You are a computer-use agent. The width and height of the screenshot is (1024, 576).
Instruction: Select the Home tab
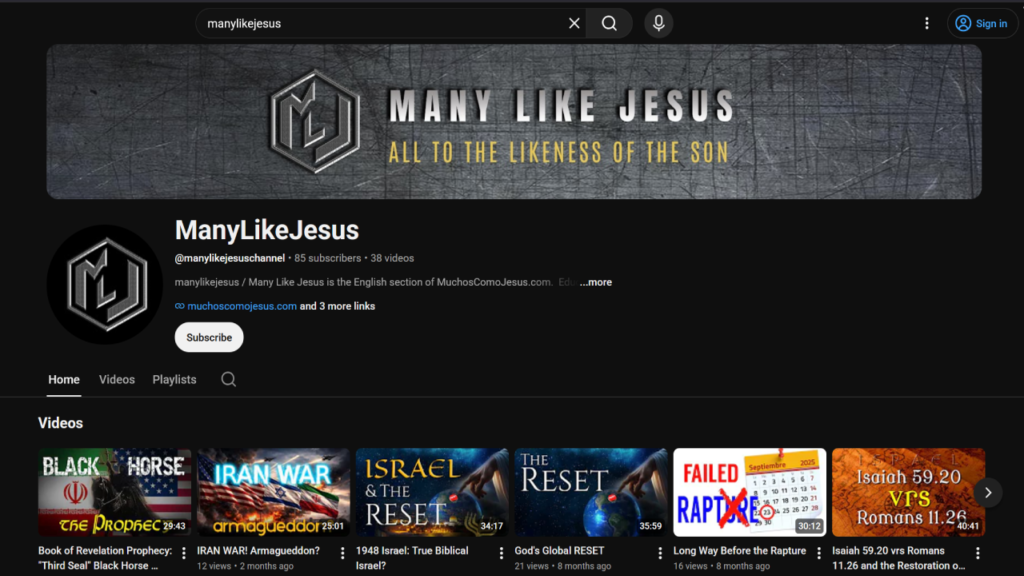tap(64, 379)
